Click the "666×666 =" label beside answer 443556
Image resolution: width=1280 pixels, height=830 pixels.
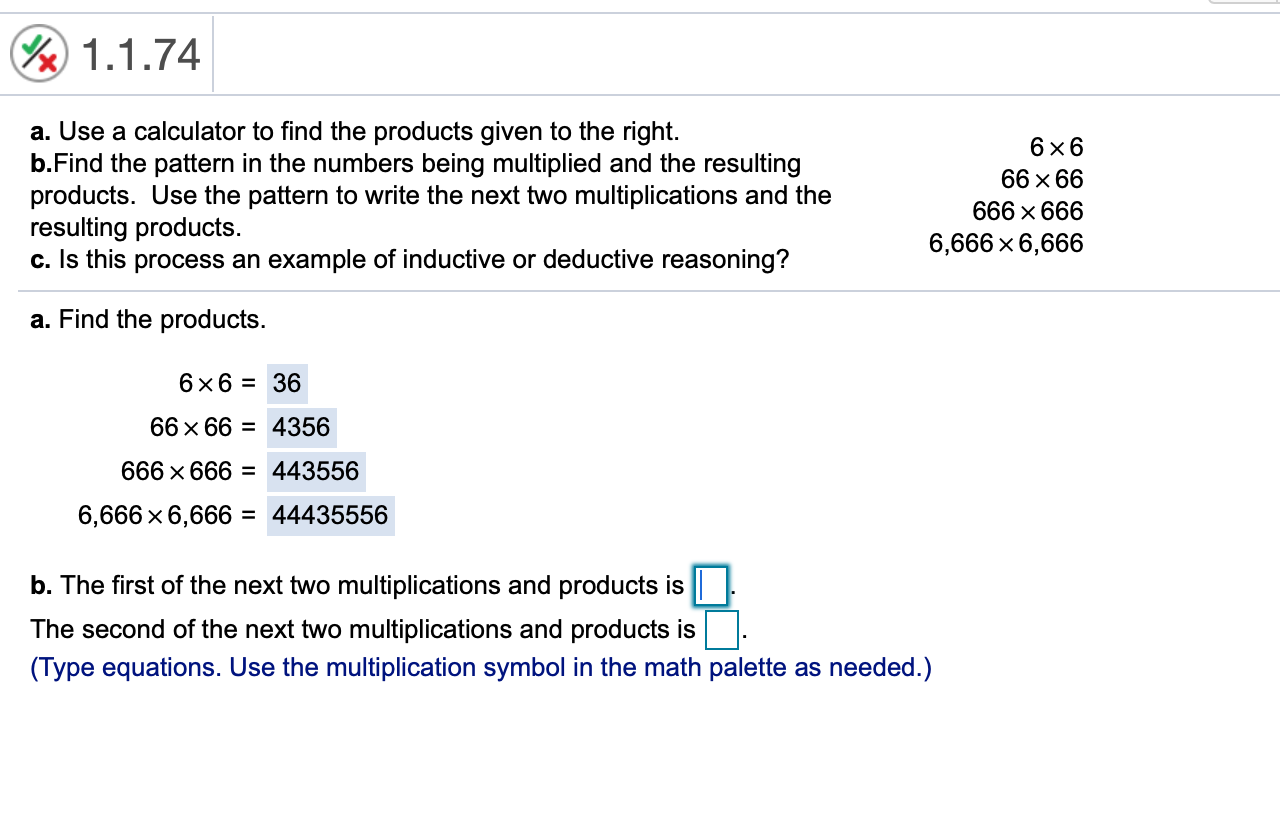tap(189, 471)
